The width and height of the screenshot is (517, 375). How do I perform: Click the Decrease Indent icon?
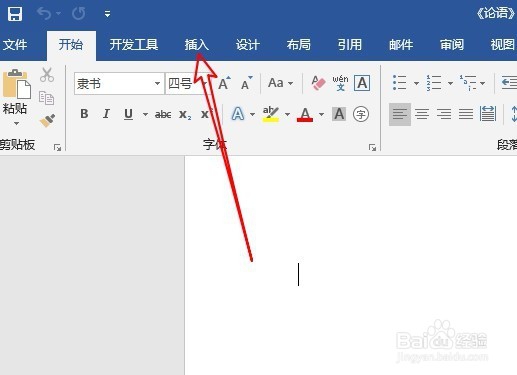tap(509, 83)
